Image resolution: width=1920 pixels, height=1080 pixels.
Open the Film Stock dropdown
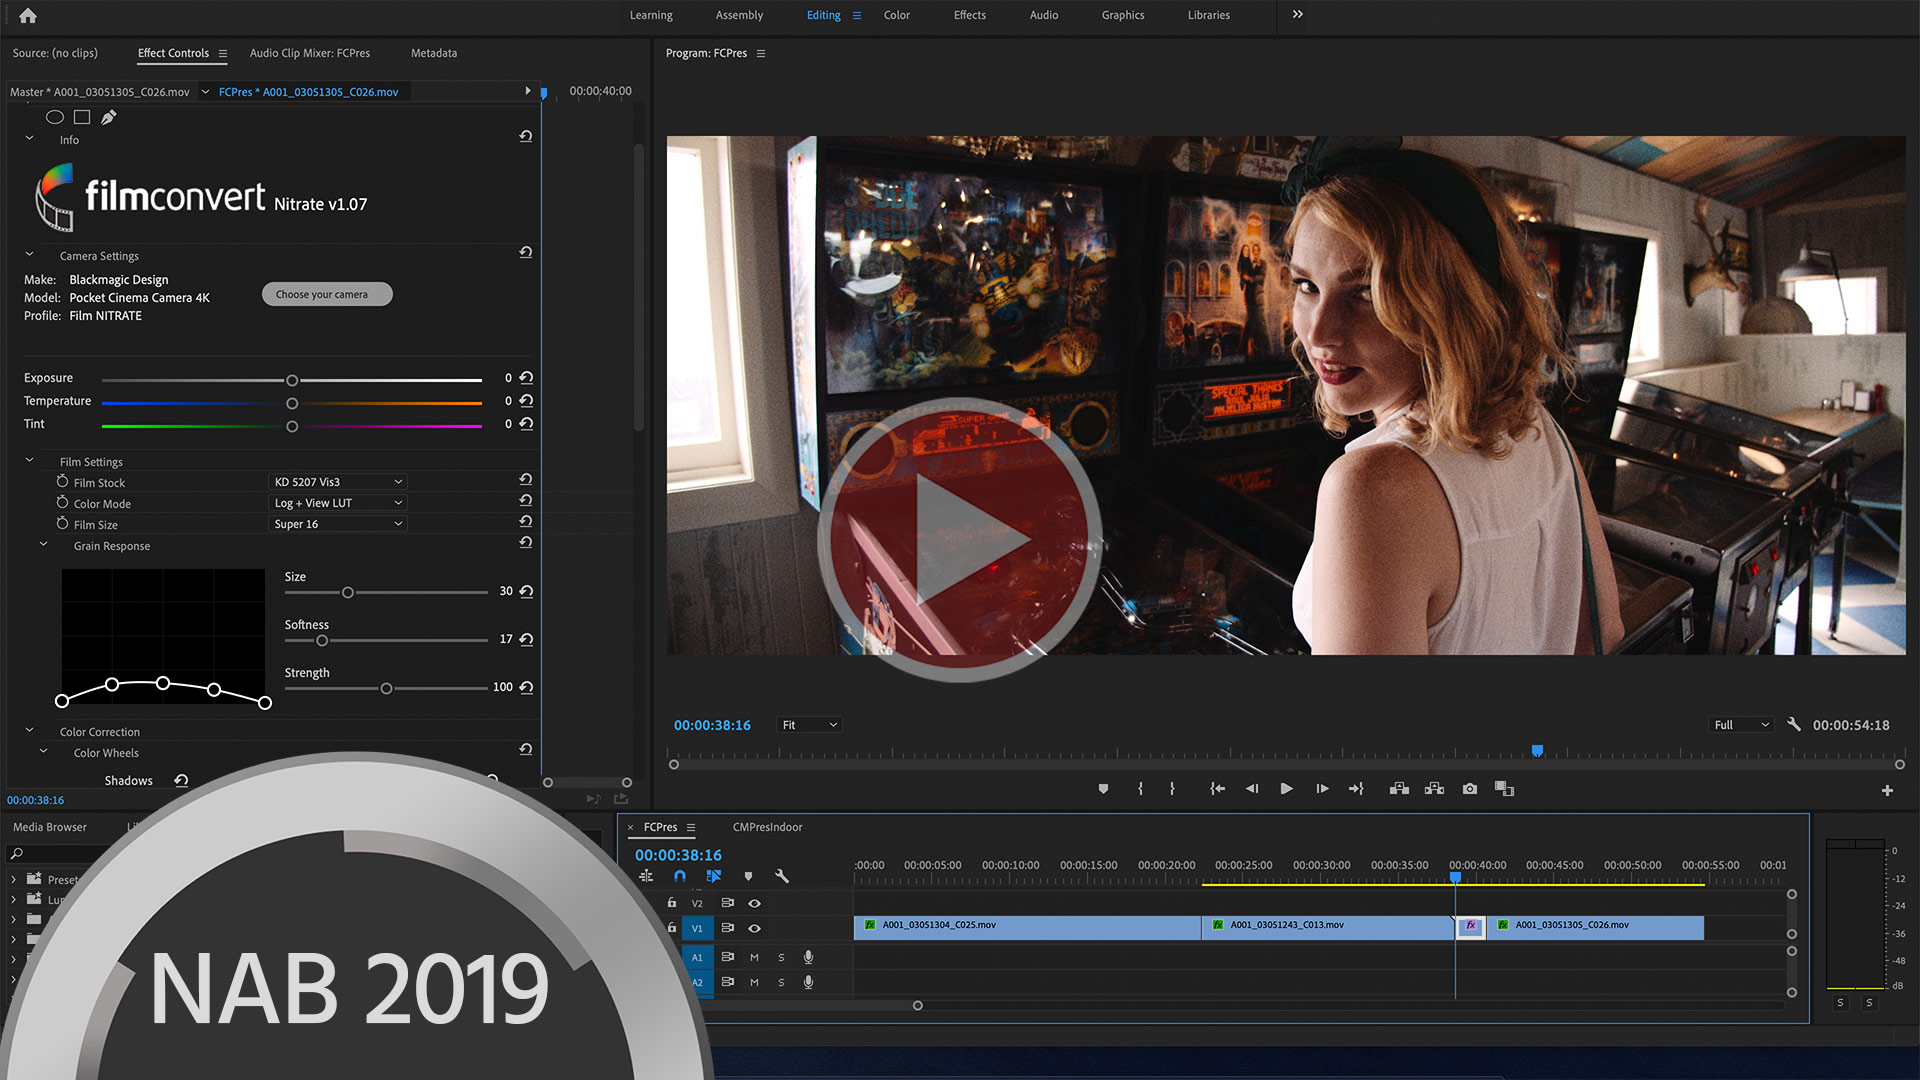[x=337, y=482]
